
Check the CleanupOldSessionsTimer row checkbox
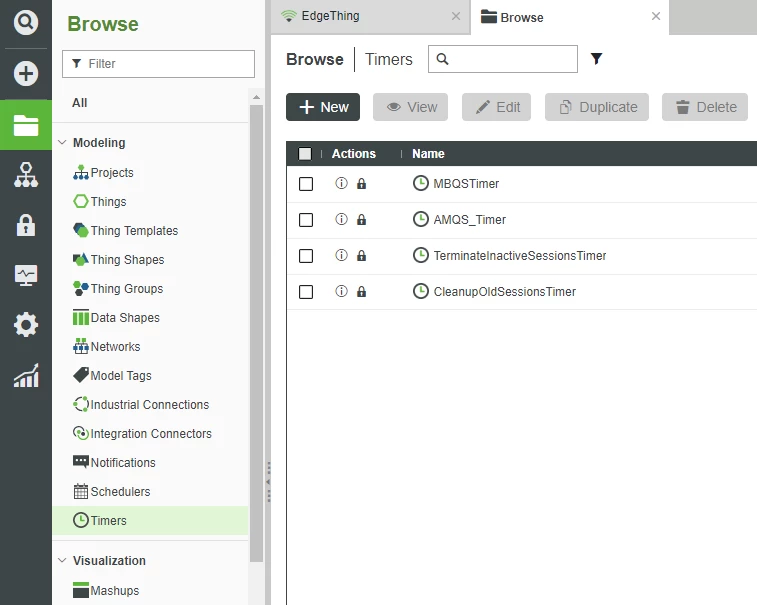pyautogui.click(x=306, y=292)
